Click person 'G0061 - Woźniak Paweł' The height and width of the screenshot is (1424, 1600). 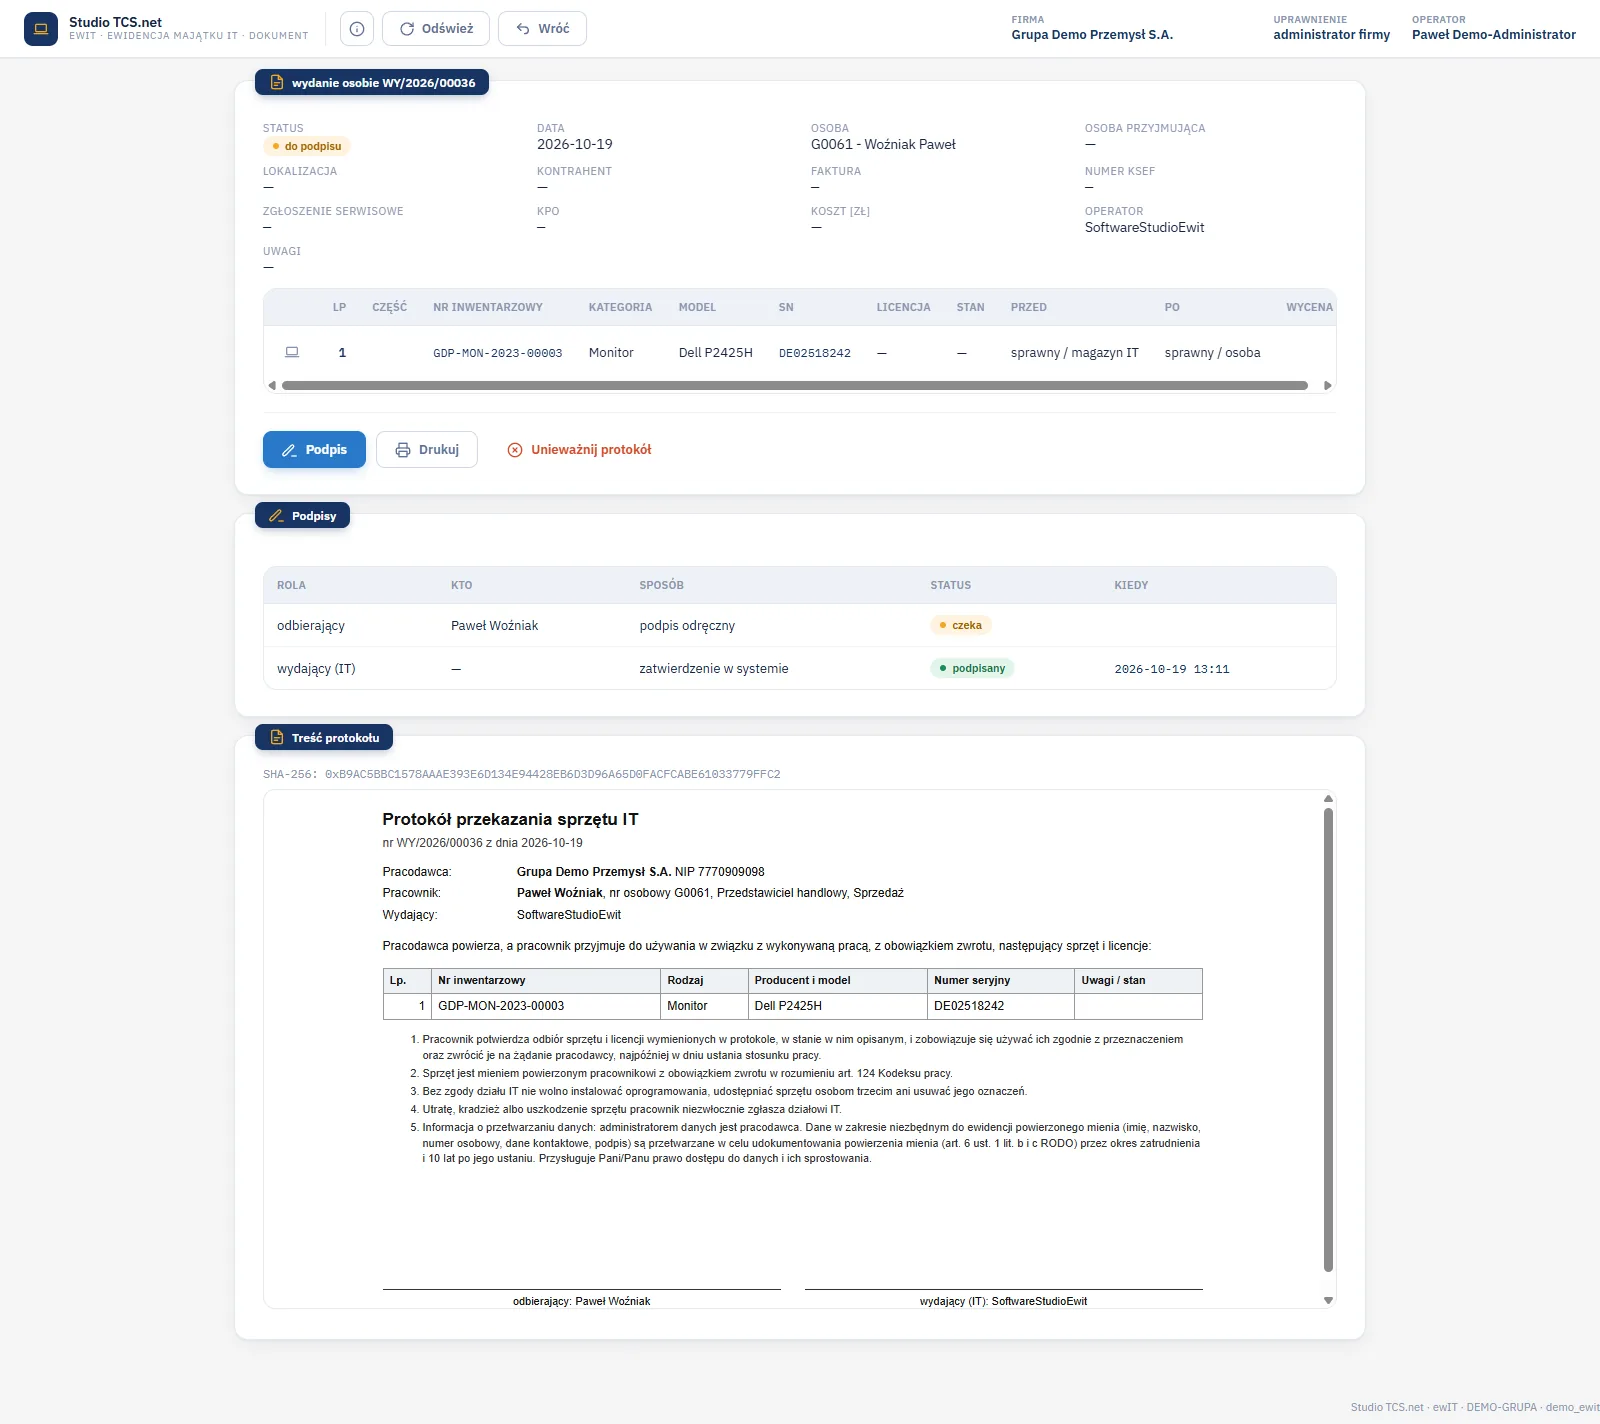tap(883, 144)
